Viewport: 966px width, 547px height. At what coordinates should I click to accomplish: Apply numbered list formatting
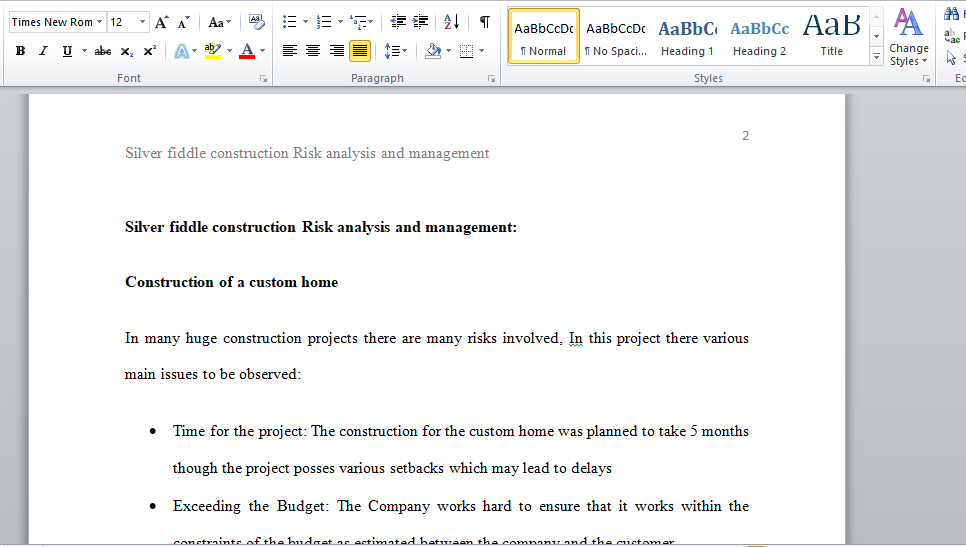tap(324, 22)
